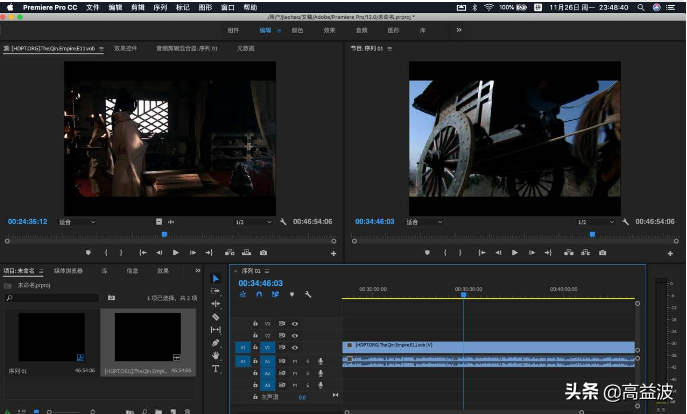Click the Project panel search field
Screen dimensions: 687x414
click(x=52, y=298)
